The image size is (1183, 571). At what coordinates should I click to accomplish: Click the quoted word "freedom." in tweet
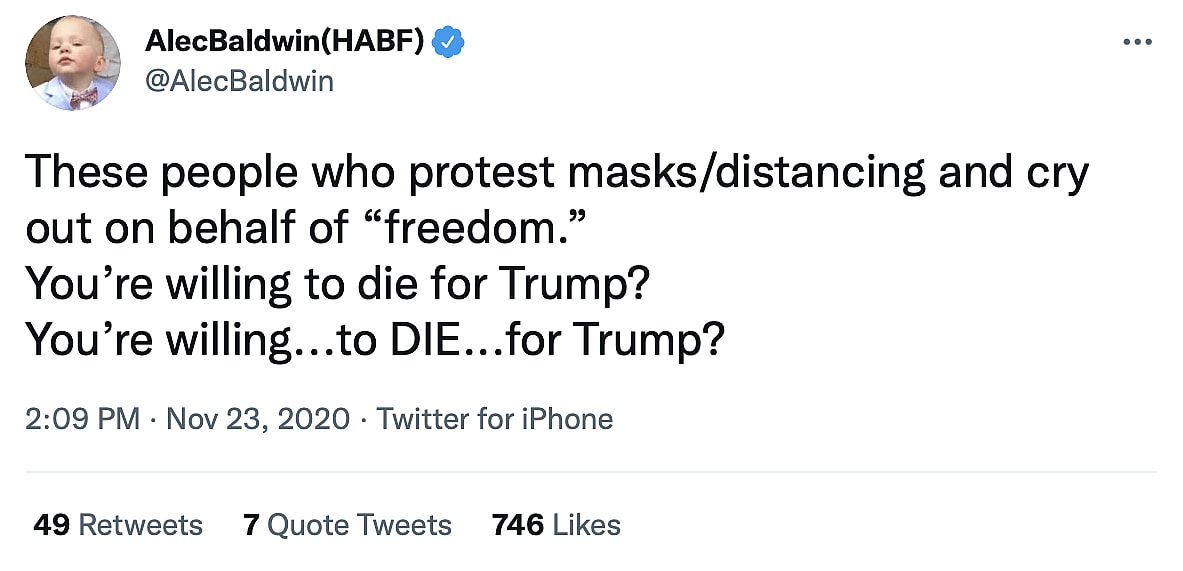click(x=474, y=229)
